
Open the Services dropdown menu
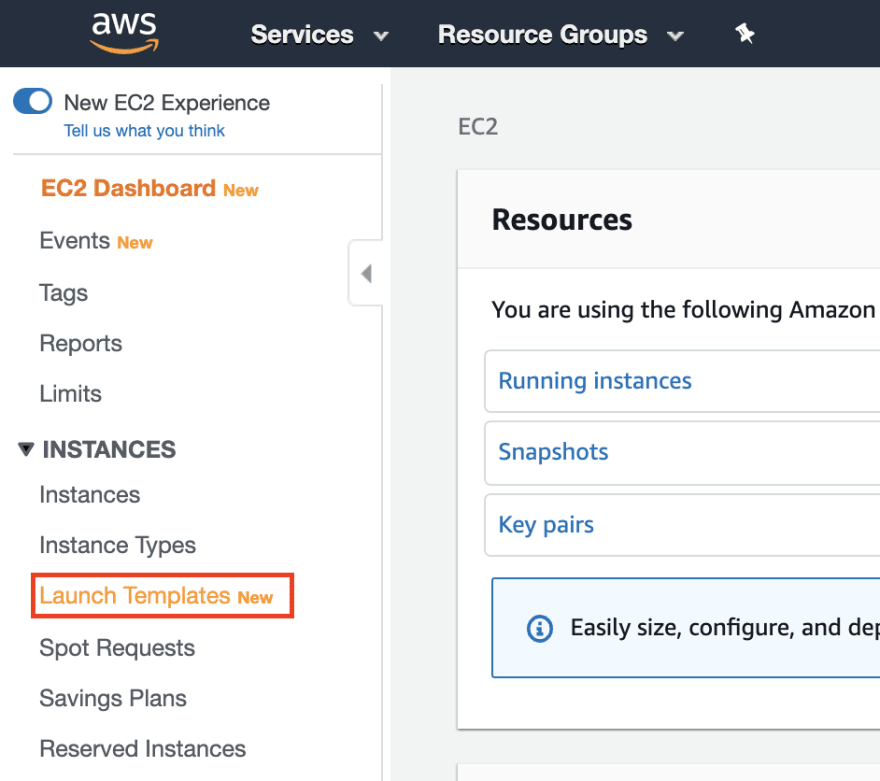point(319,35)
